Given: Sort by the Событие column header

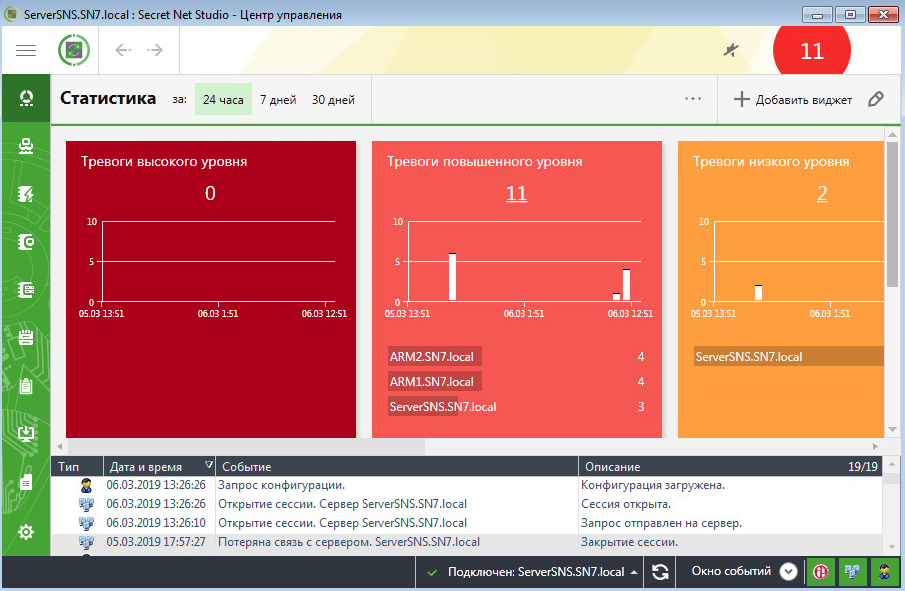Looking at the screenshot, I should pos(397,466).
